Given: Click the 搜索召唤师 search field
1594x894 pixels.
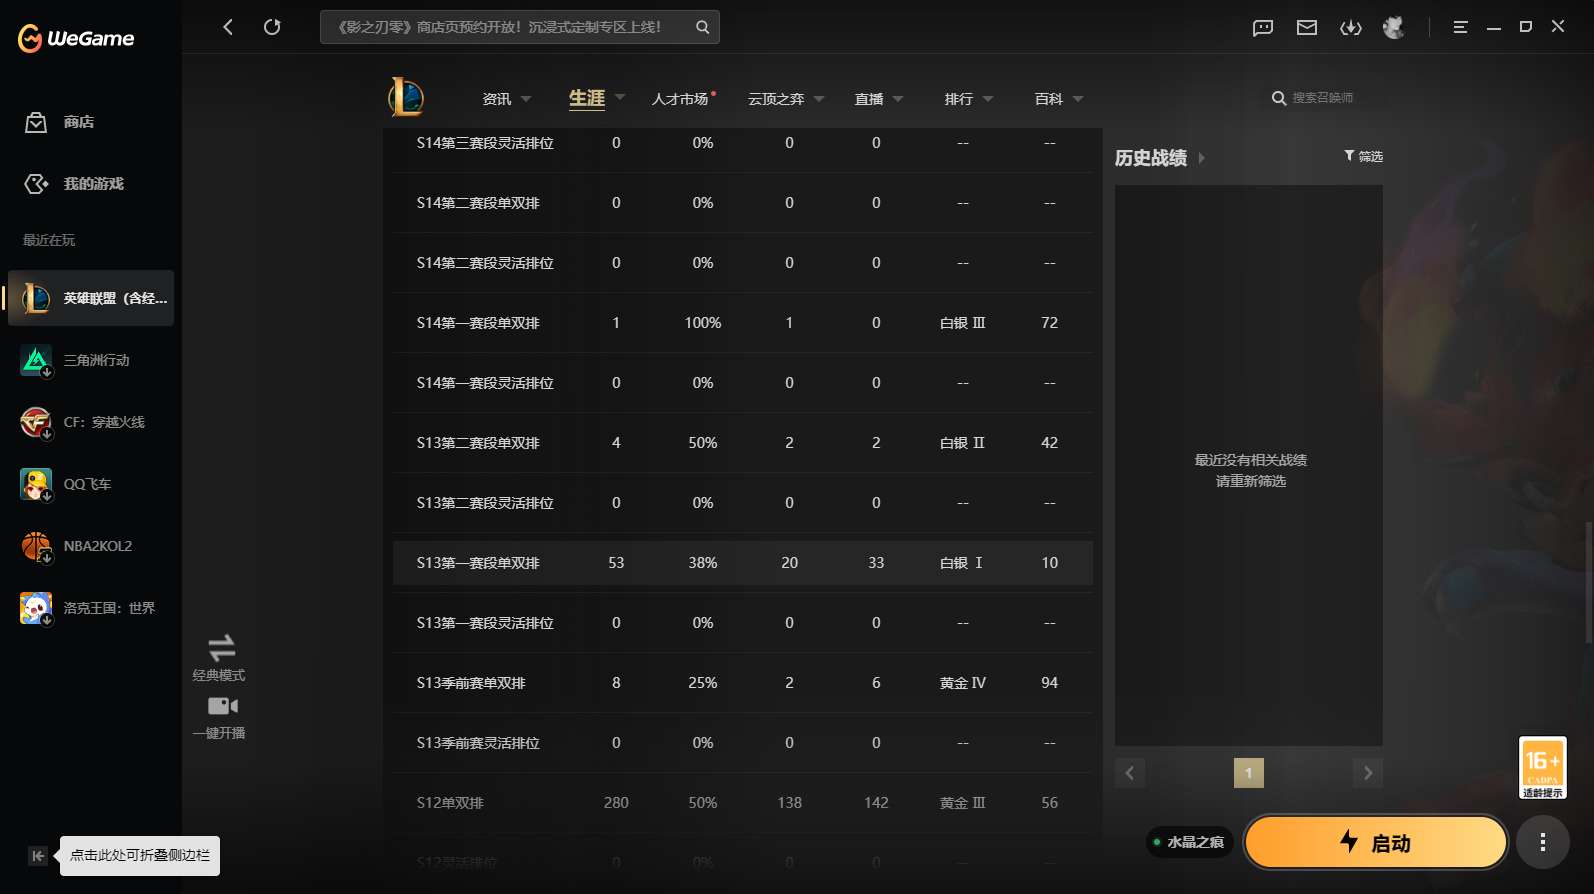Looking at the screenshot, I should click(x=1322, y=98).
